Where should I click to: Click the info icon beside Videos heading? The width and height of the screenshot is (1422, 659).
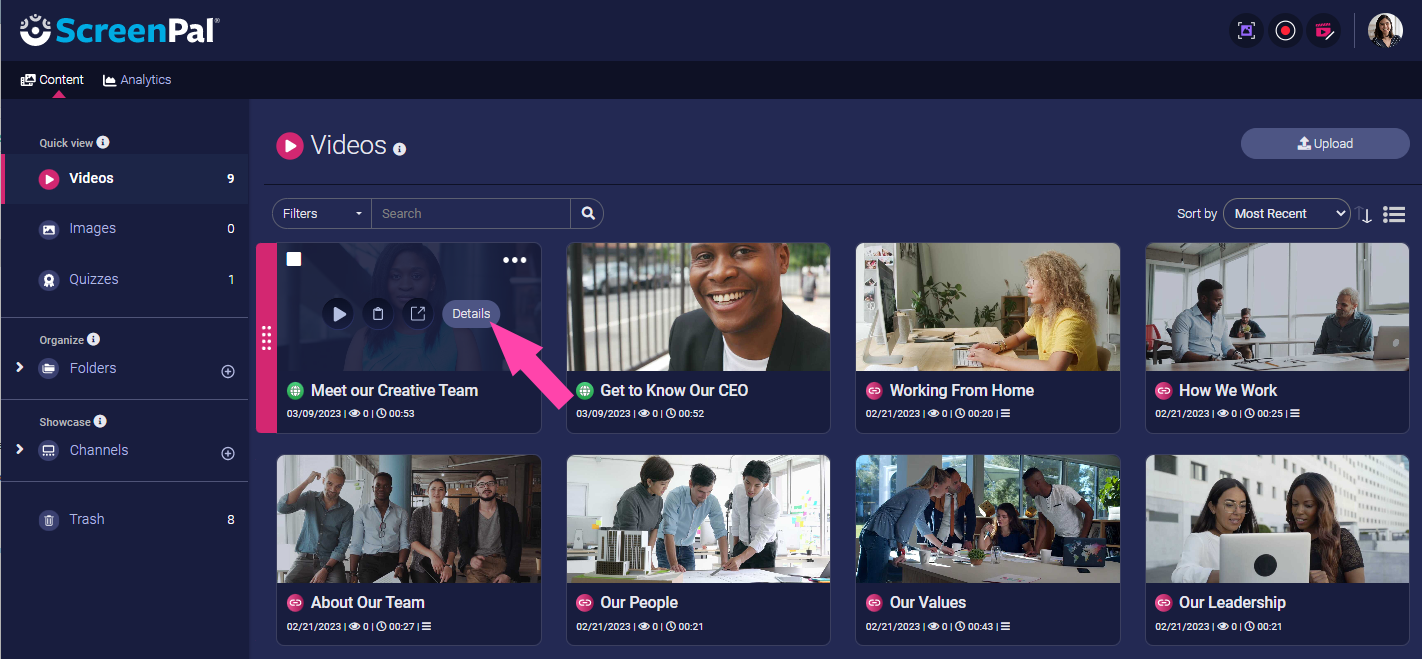400,149
